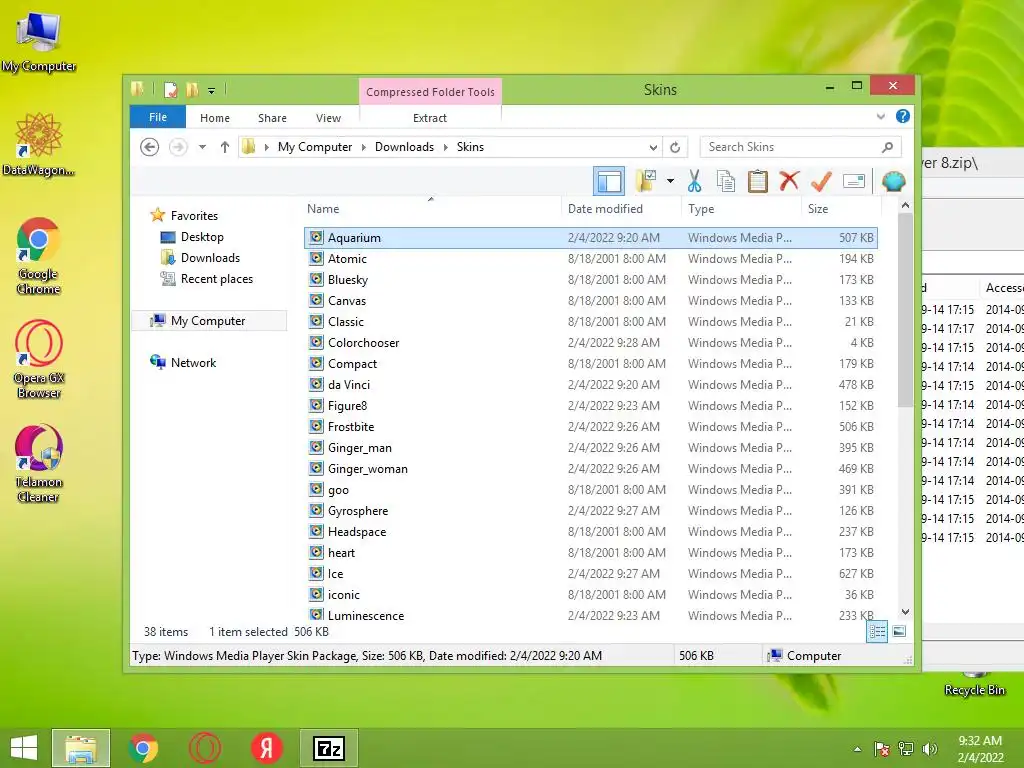1024x768 pixels.
Task: Select the da Vinci skin file
Action: 590,385
